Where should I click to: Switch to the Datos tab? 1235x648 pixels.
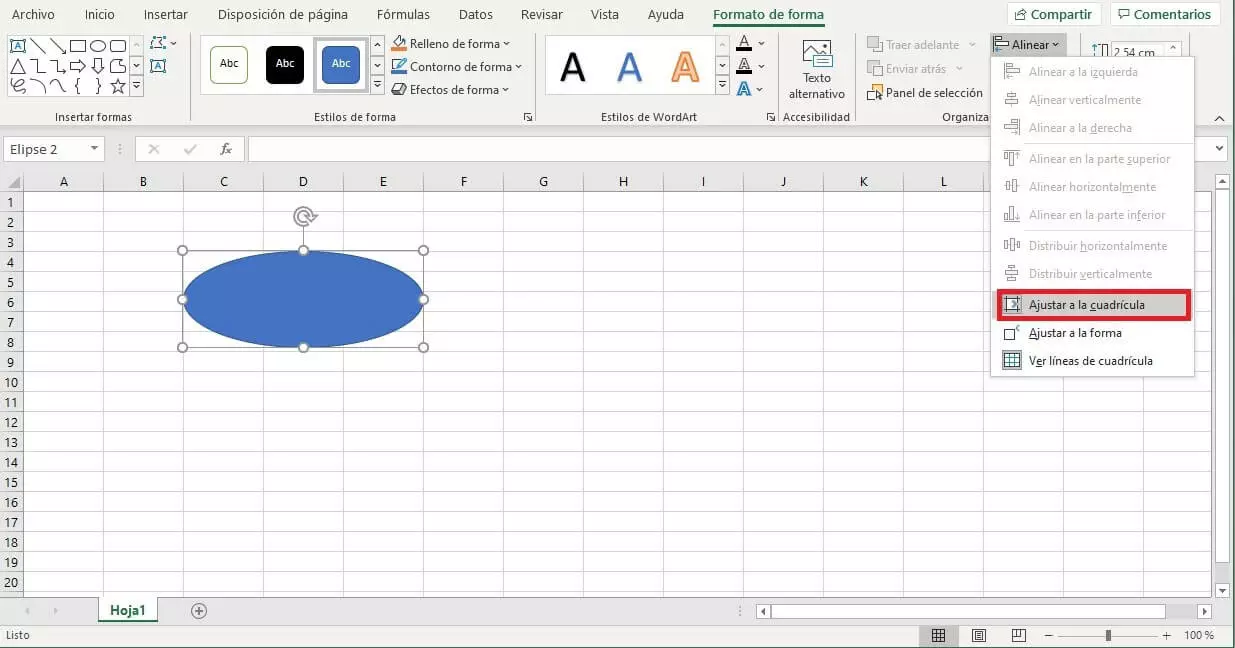click(475, 15)
